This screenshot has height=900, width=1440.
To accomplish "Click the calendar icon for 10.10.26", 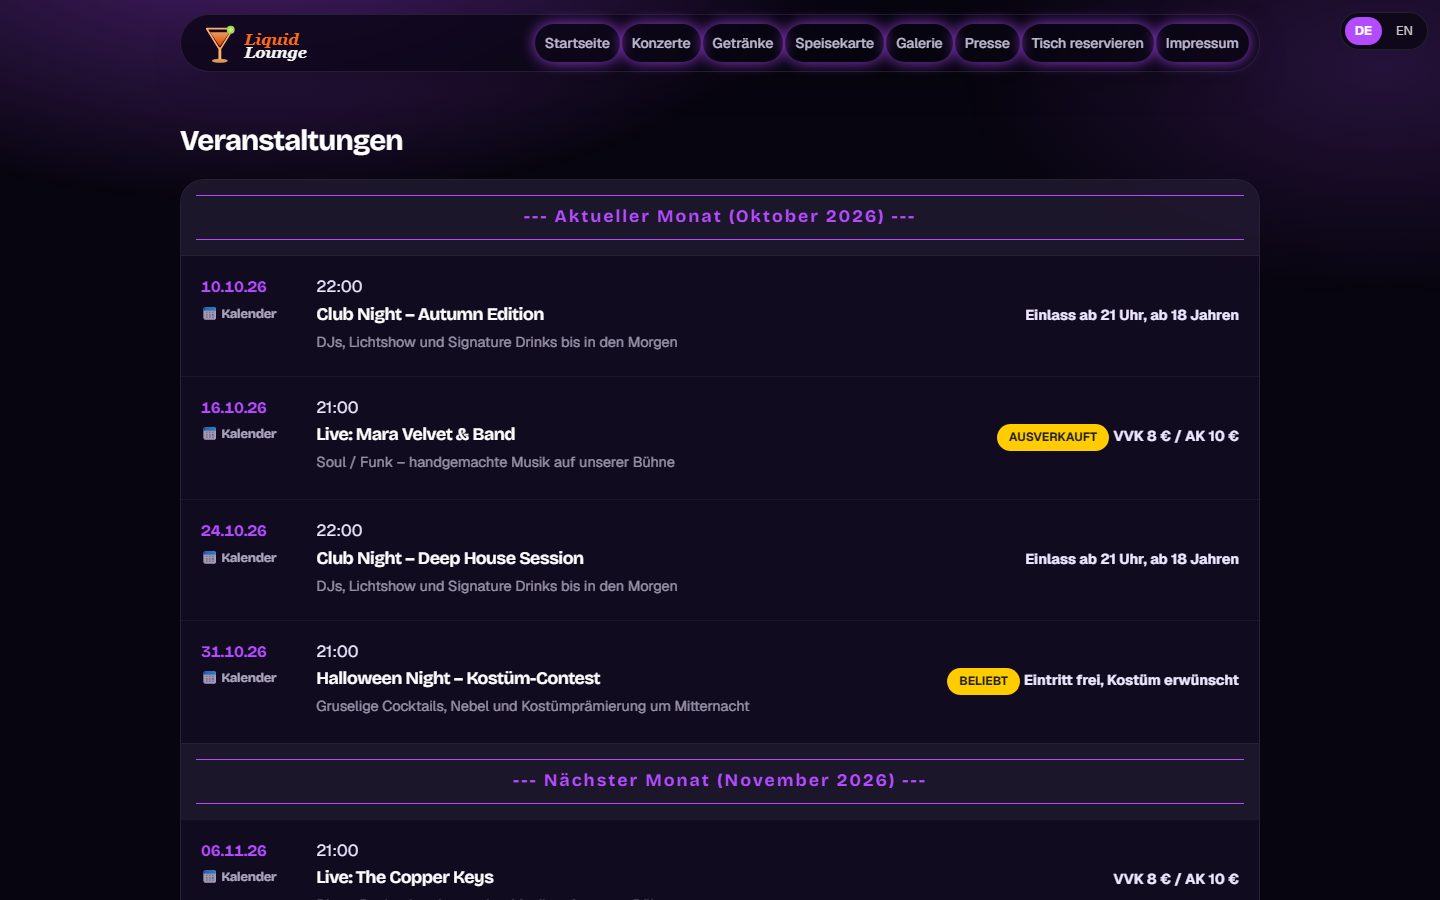I will pos(209,314).
